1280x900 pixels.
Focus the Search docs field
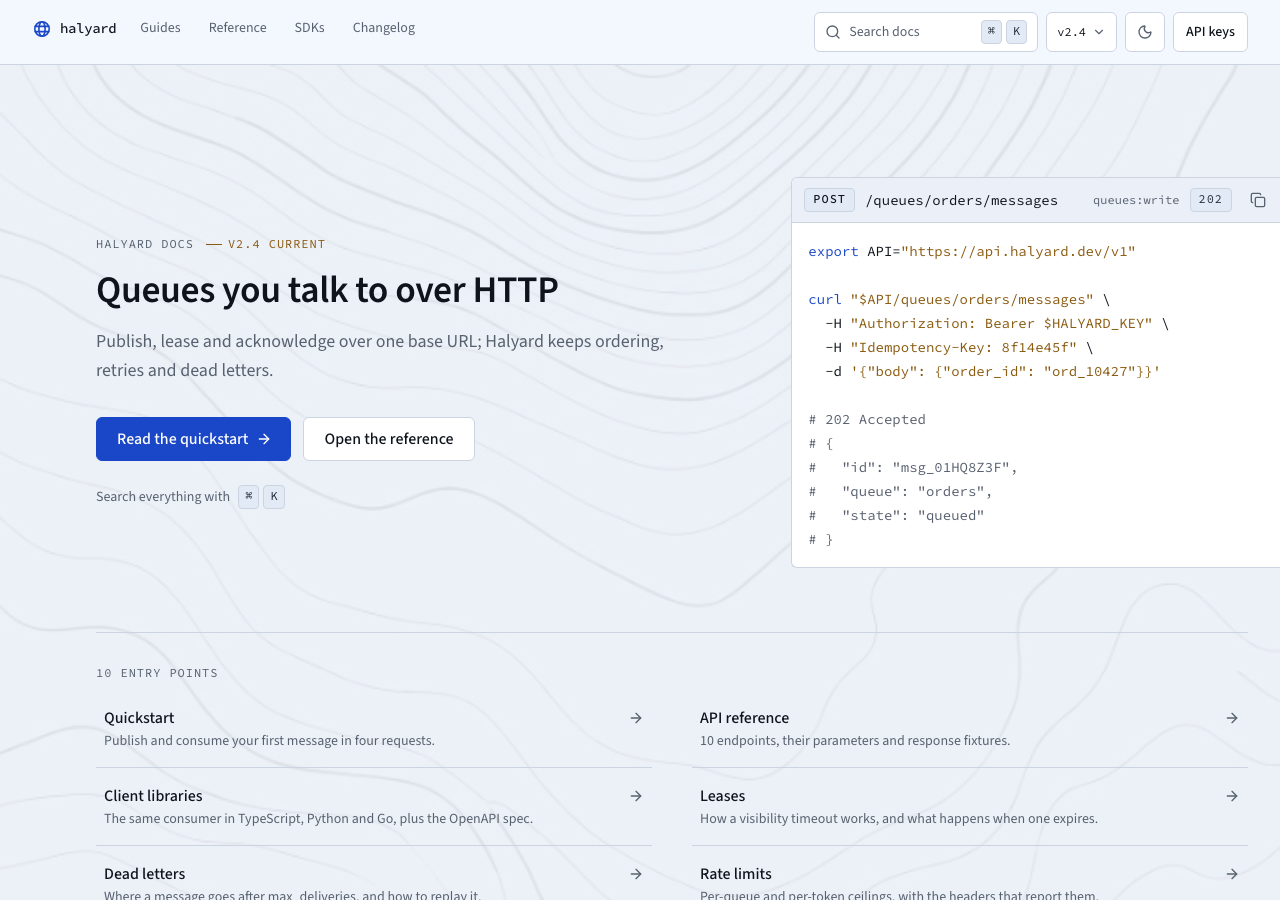point(926,32)
